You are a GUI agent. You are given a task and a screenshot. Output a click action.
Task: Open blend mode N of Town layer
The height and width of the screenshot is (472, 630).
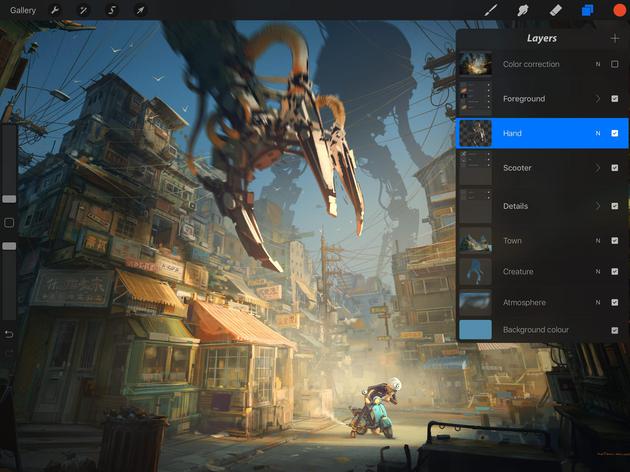[x=598, y=241]
